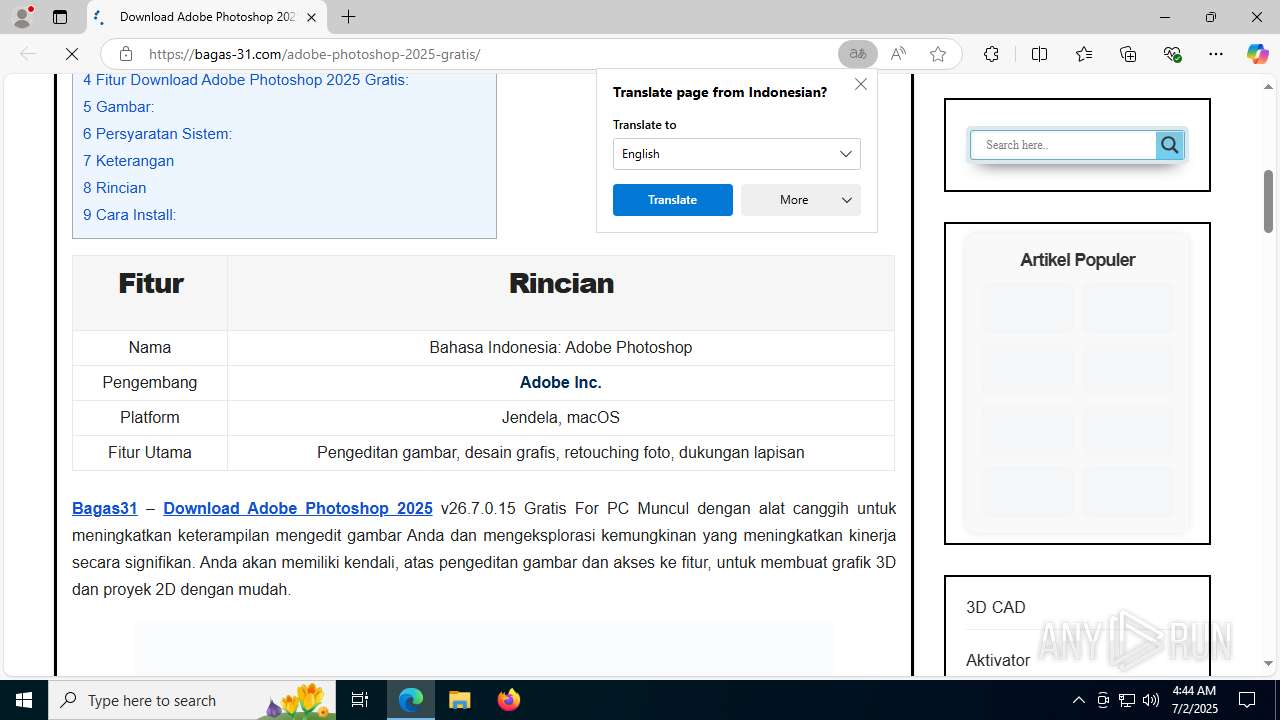
Task: Open the network tray icon
Action: pyautogui.click(x=1126, y=700)
